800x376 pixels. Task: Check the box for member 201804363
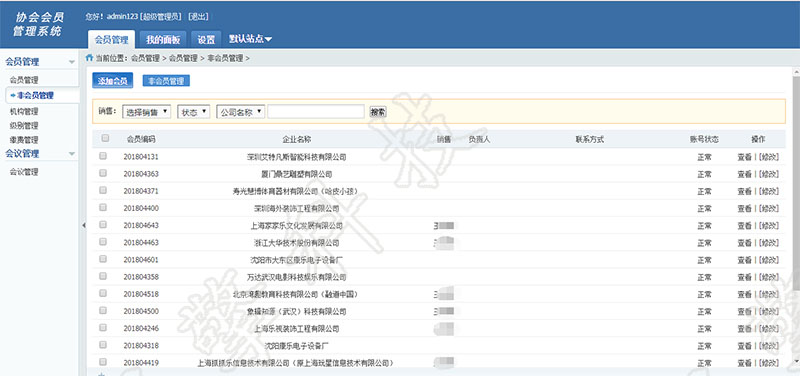[103, 173]
